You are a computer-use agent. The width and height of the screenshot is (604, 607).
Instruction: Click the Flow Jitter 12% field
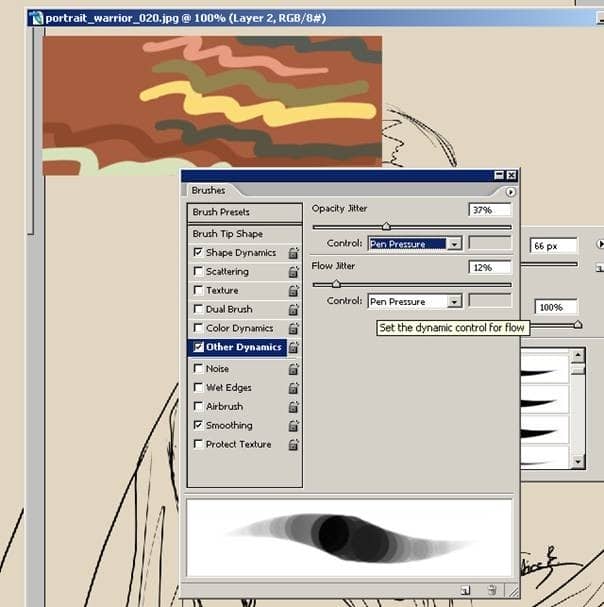(489, 267)
